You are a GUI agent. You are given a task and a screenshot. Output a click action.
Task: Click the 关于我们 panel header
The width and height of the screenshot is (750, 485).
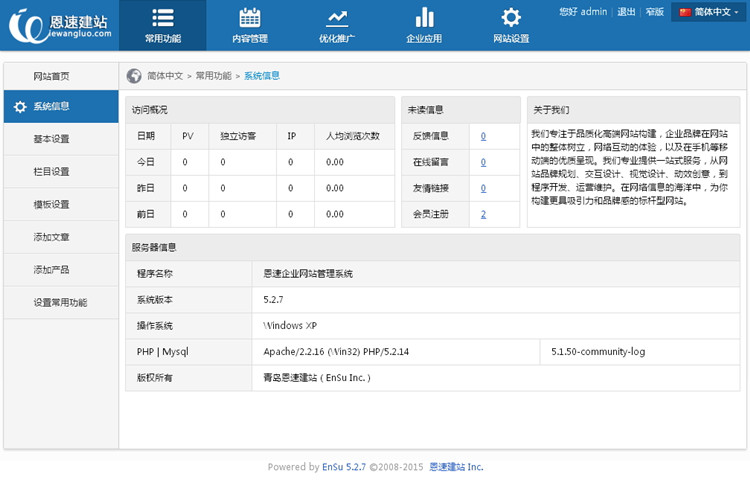coord(634,110)
